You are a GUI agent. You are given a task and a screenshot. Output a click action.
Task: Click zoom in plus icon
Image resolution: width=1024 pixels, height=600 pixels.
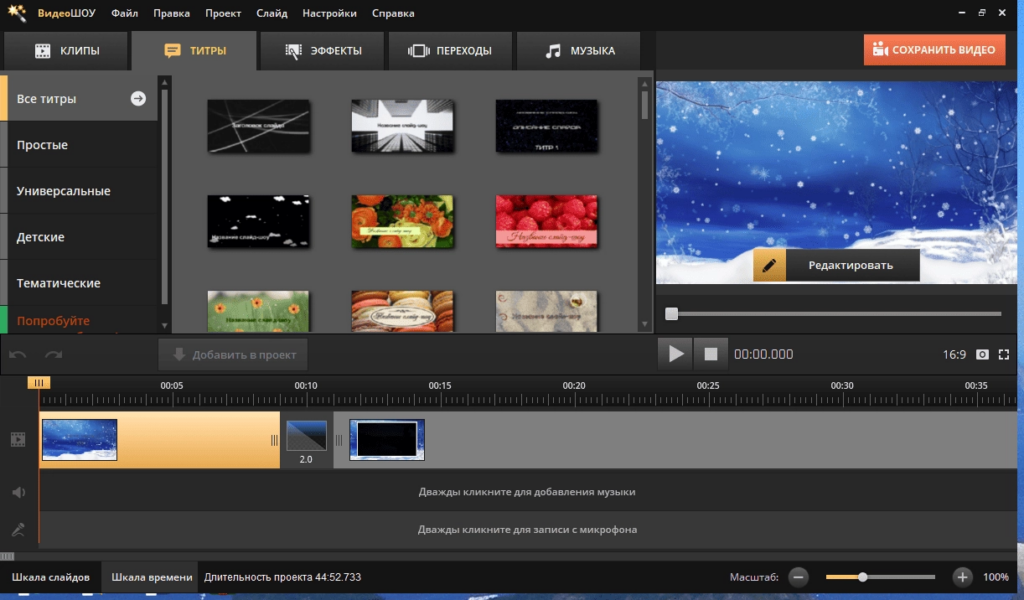click(x=962, y=577)
